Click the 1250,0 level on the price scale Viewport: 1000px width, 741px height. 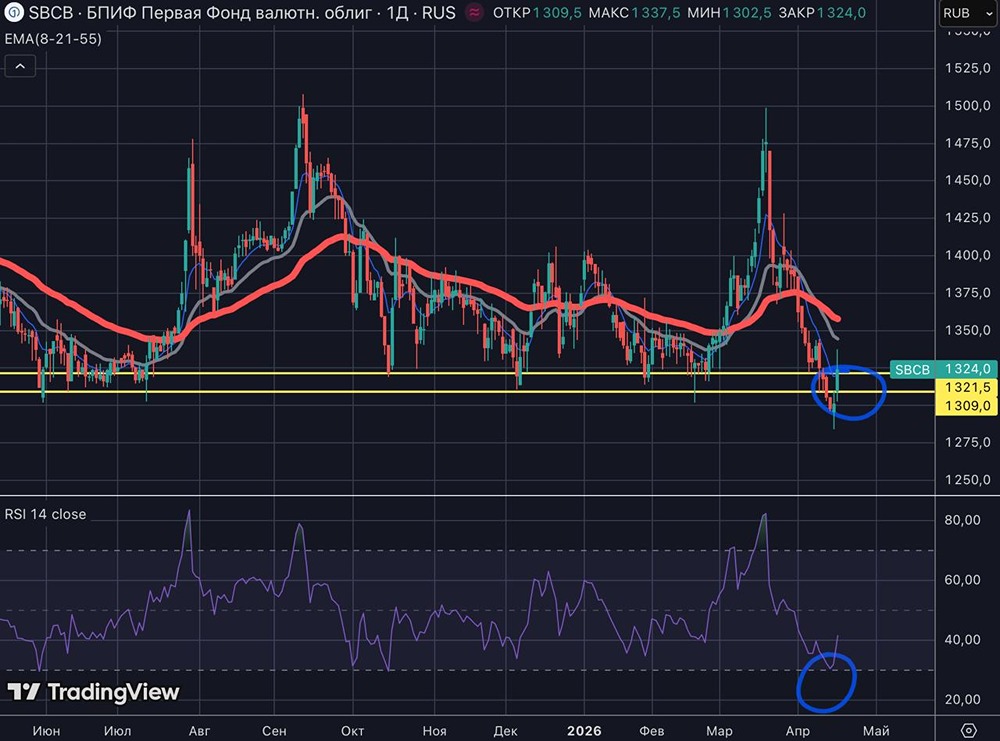967,480
